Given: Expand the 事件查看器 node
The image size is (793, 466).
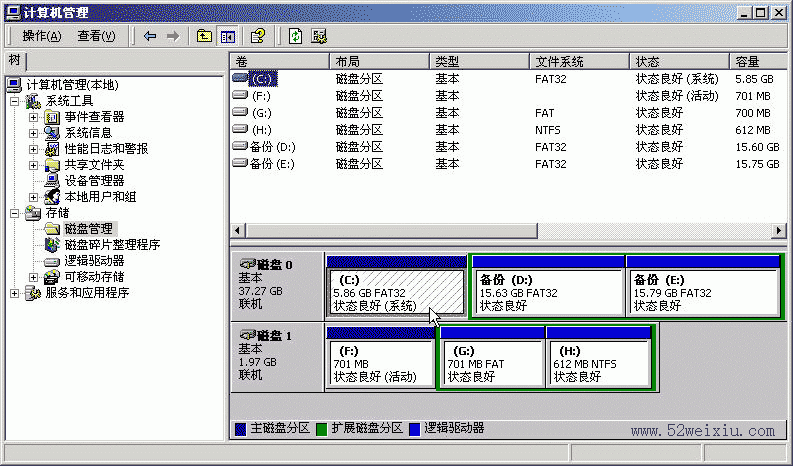Looking at the screenshot, I should click(x=33, y=117).
